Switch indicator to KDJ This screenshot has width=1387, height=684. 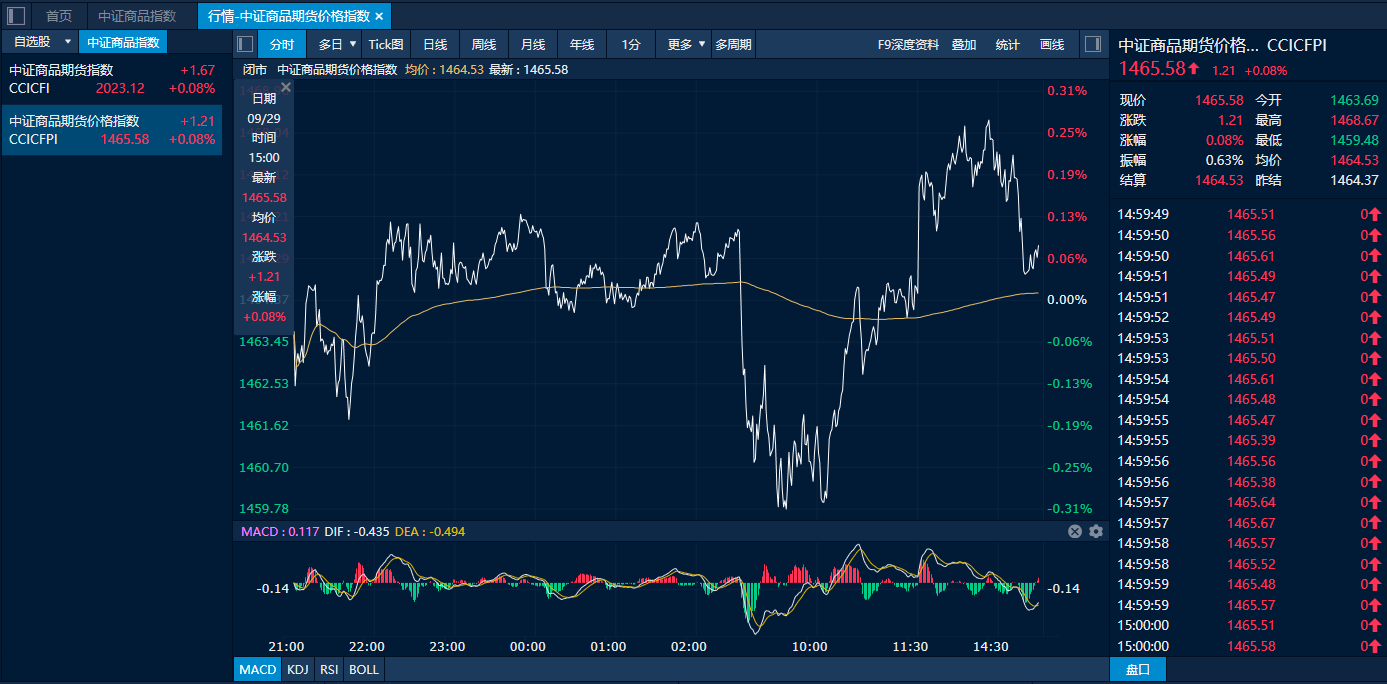(x=297, y=669)
